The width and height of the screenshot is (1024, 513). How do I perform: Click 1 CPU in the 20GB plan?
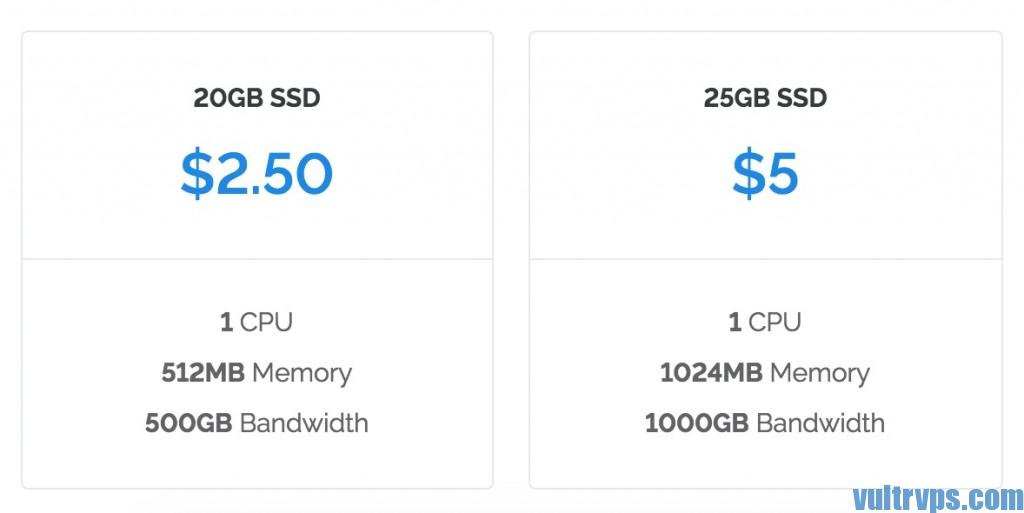coord(257,322)
